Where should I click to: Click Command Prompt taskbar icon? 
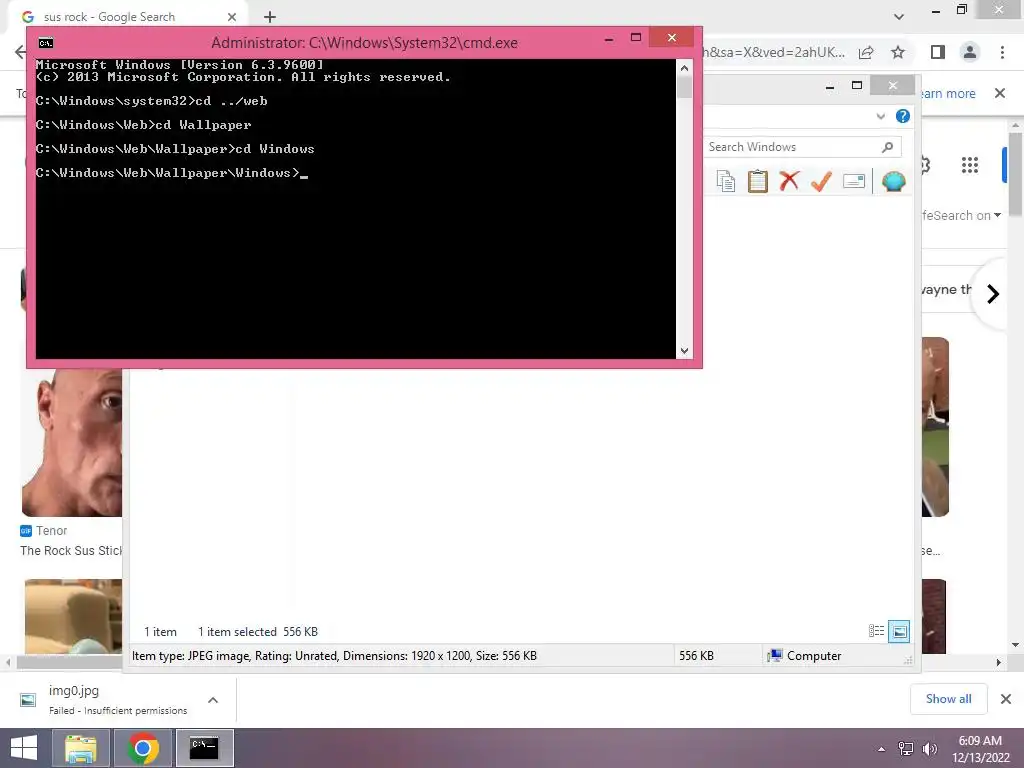tap(204, 748)
